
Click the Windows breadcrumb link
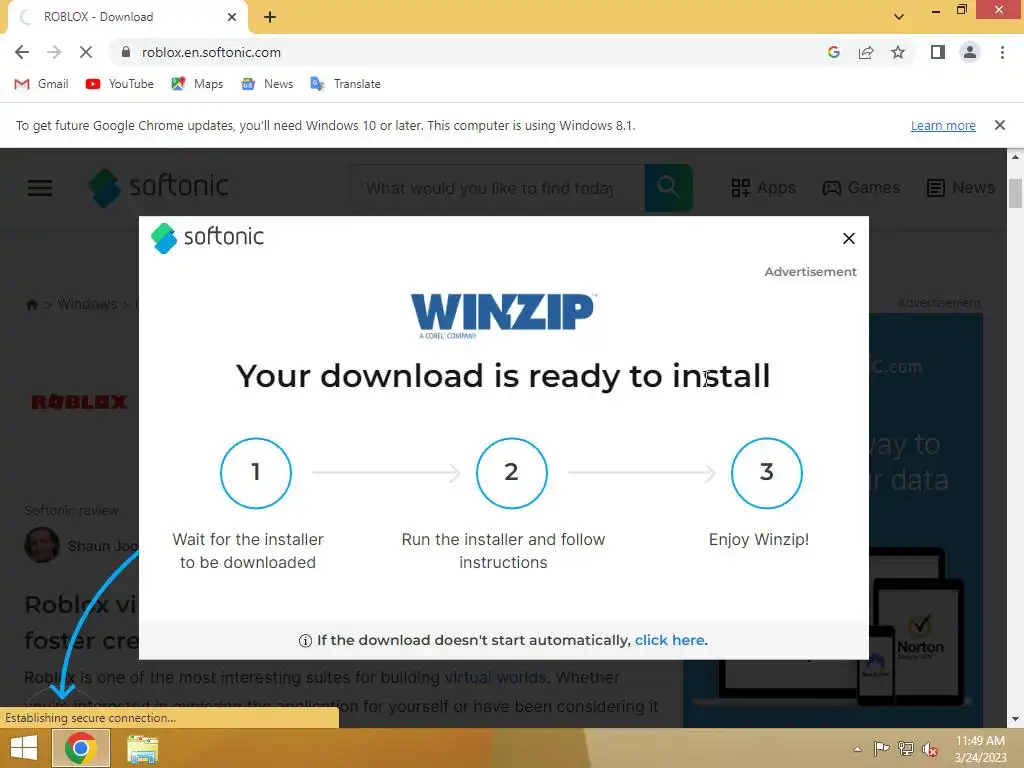(x=87, y=304)
